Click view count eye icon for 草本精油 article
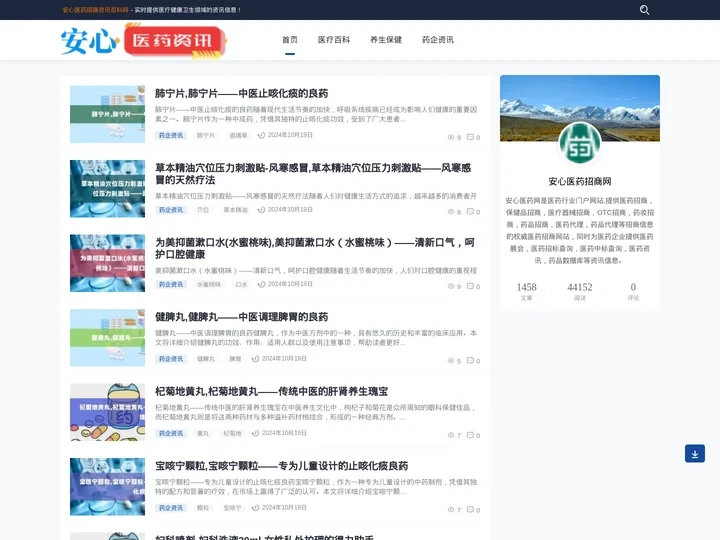Viewport: 720px width, 540px height. click(451, 212)
